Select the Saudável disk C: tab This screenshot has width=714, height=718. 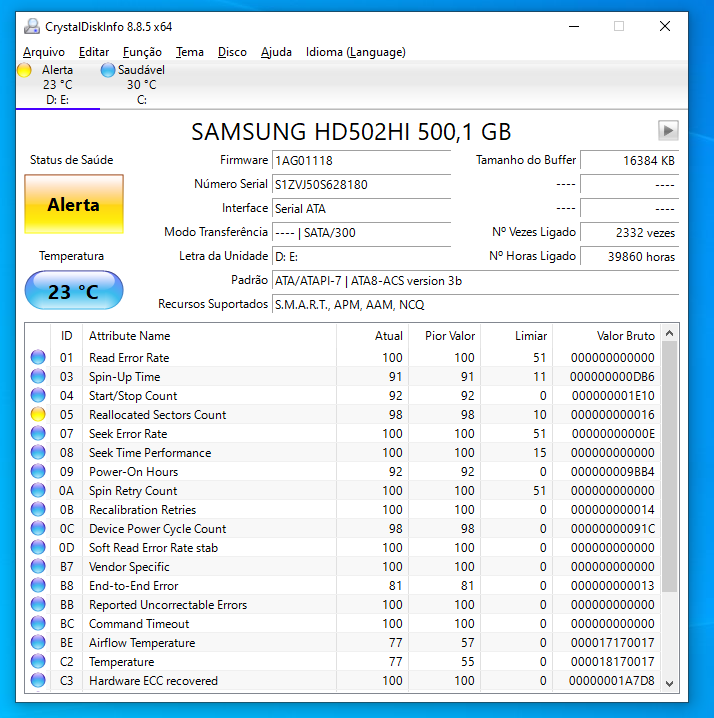tap(142, 85)
